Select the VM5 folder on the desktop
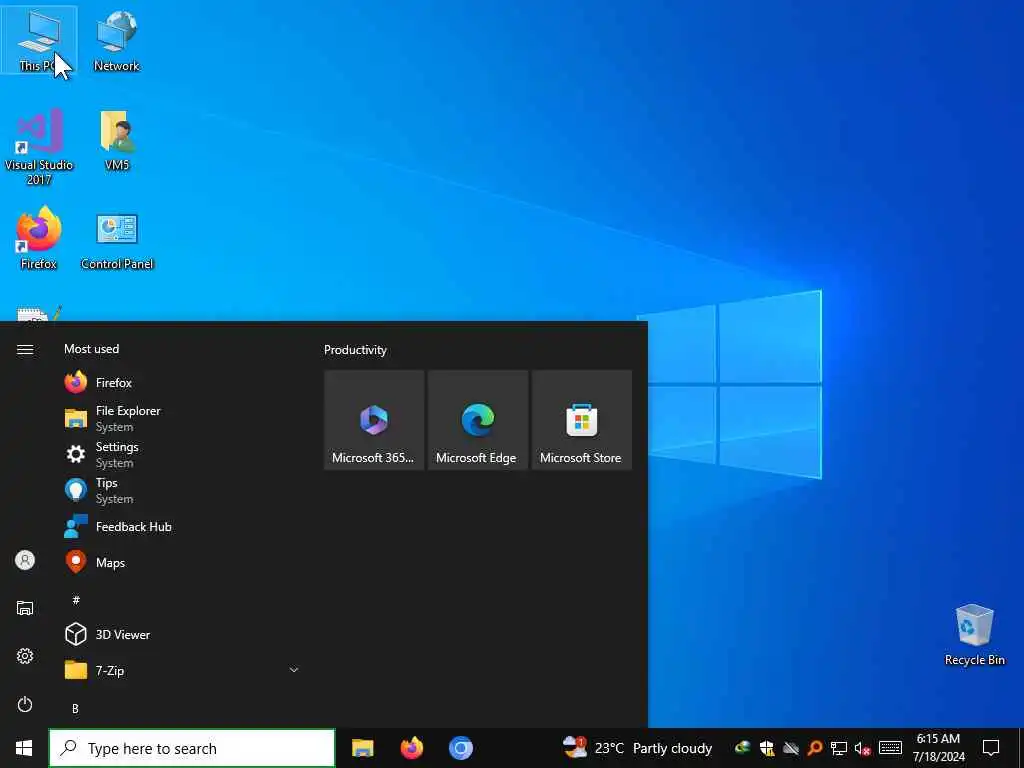This screenshot has width=1024, height=768. (117, 140)
